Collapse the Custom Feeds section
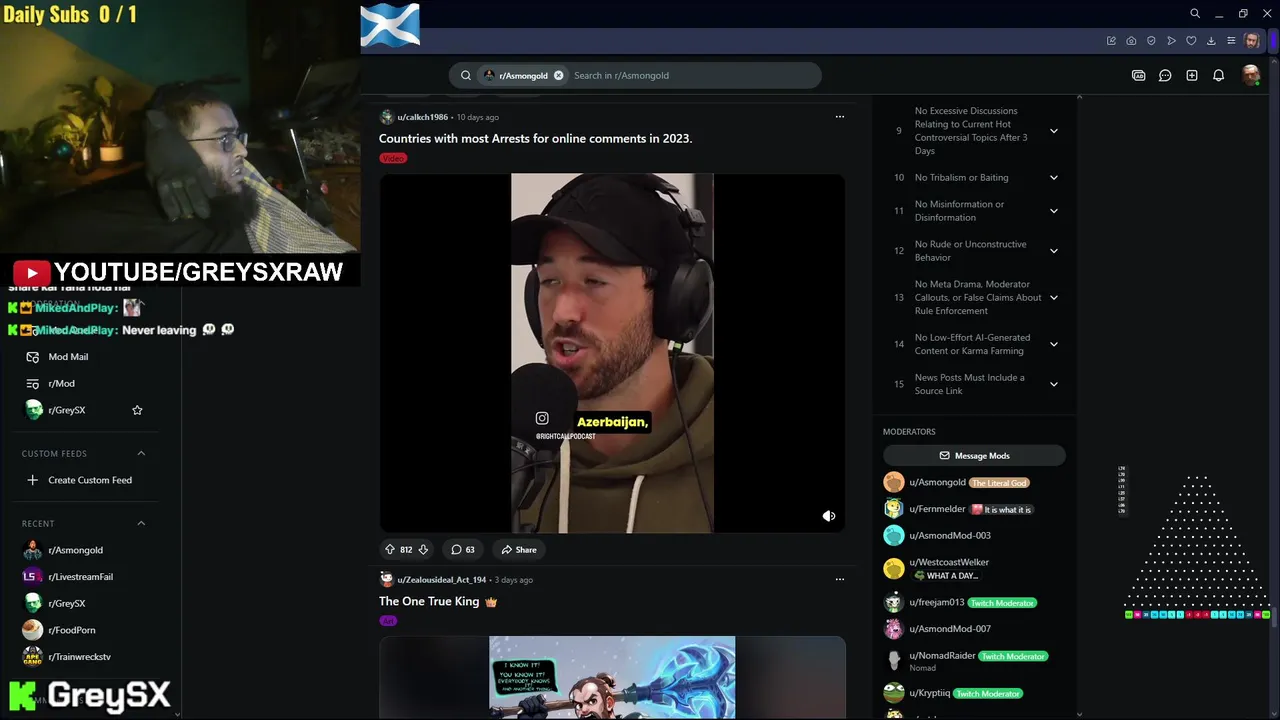This screenshot has width=1280, height=720. click(x=141, y=453)
